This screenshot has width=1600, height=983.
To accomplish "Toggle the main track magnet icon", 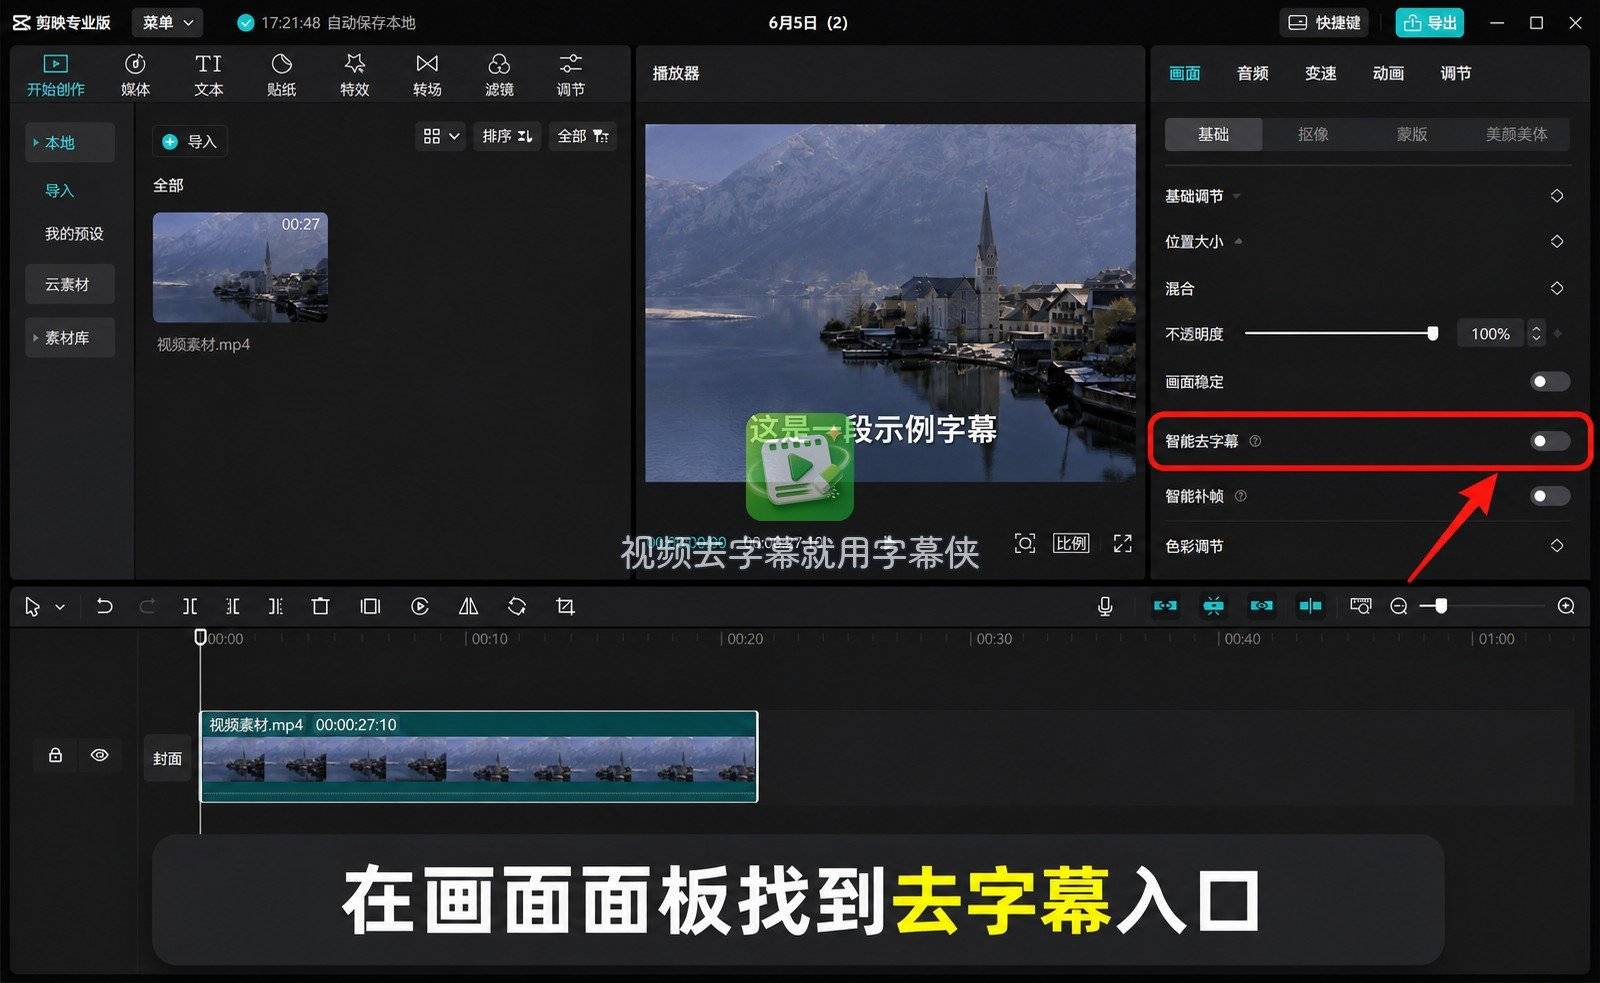I will (x=1165, y=606).
